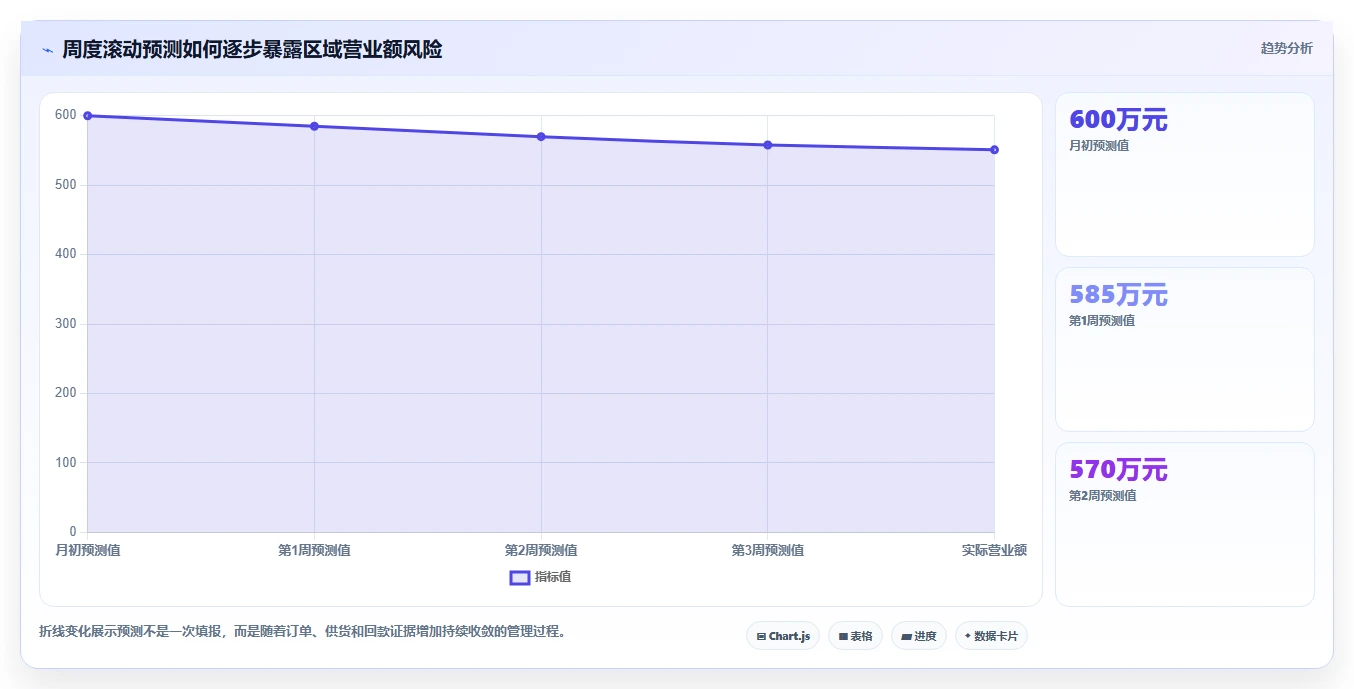
Task: Select the 进度 tag chip
Action: (x=918, y=636)
